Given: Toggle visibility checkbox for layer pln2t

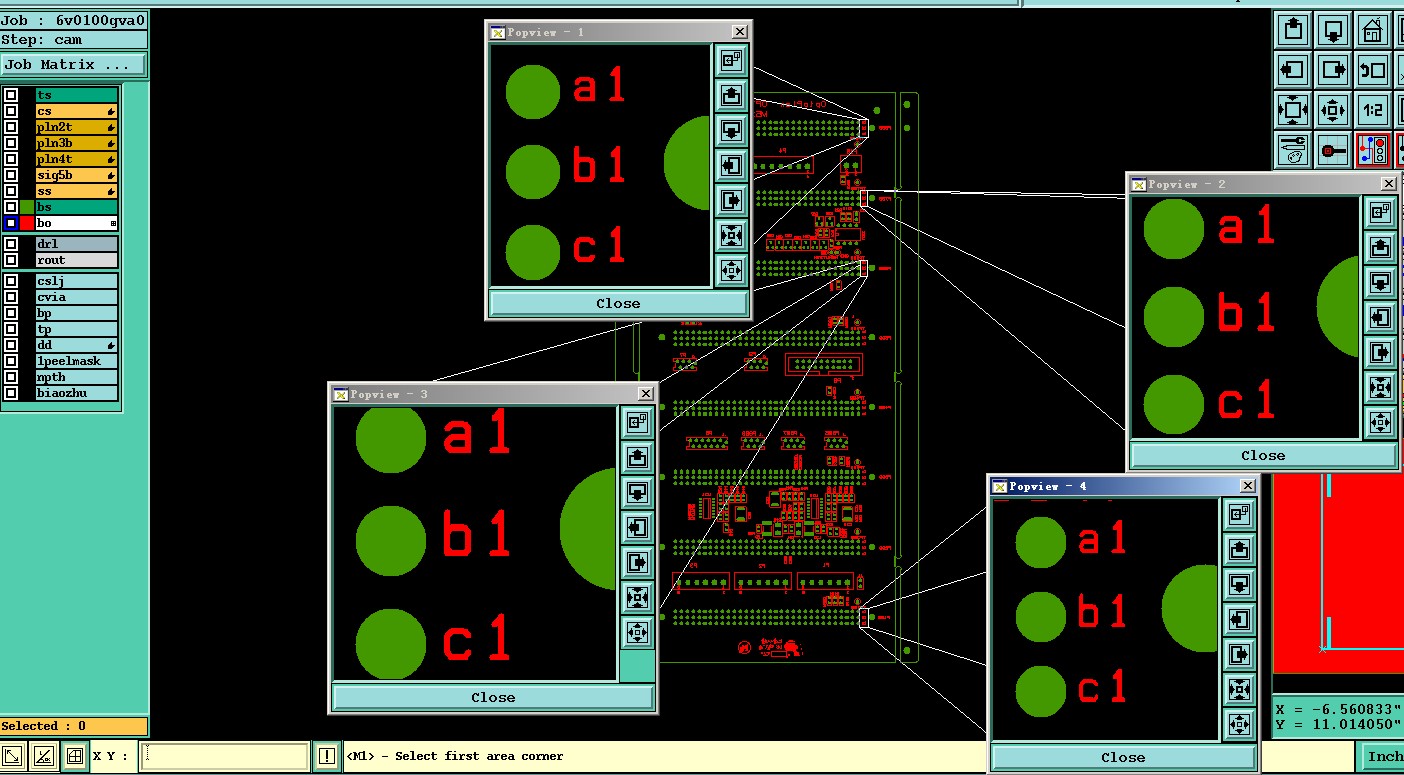Looking at the screenshot, I should [11, 127].
